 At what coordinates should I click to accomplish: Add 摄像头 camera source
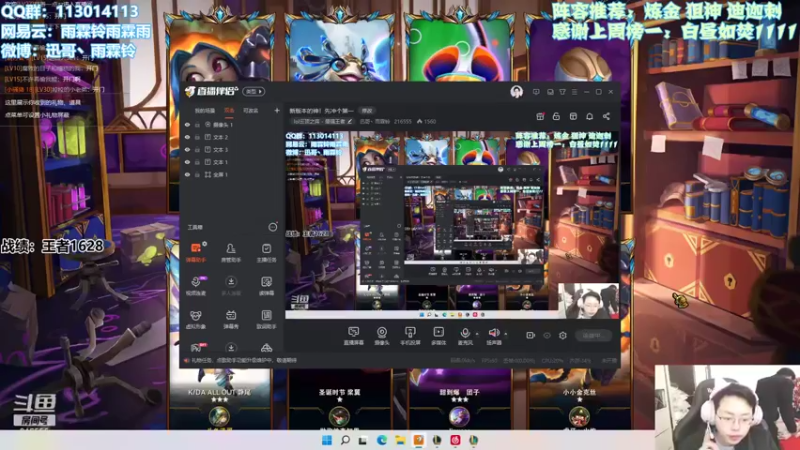tap(382, 336)
